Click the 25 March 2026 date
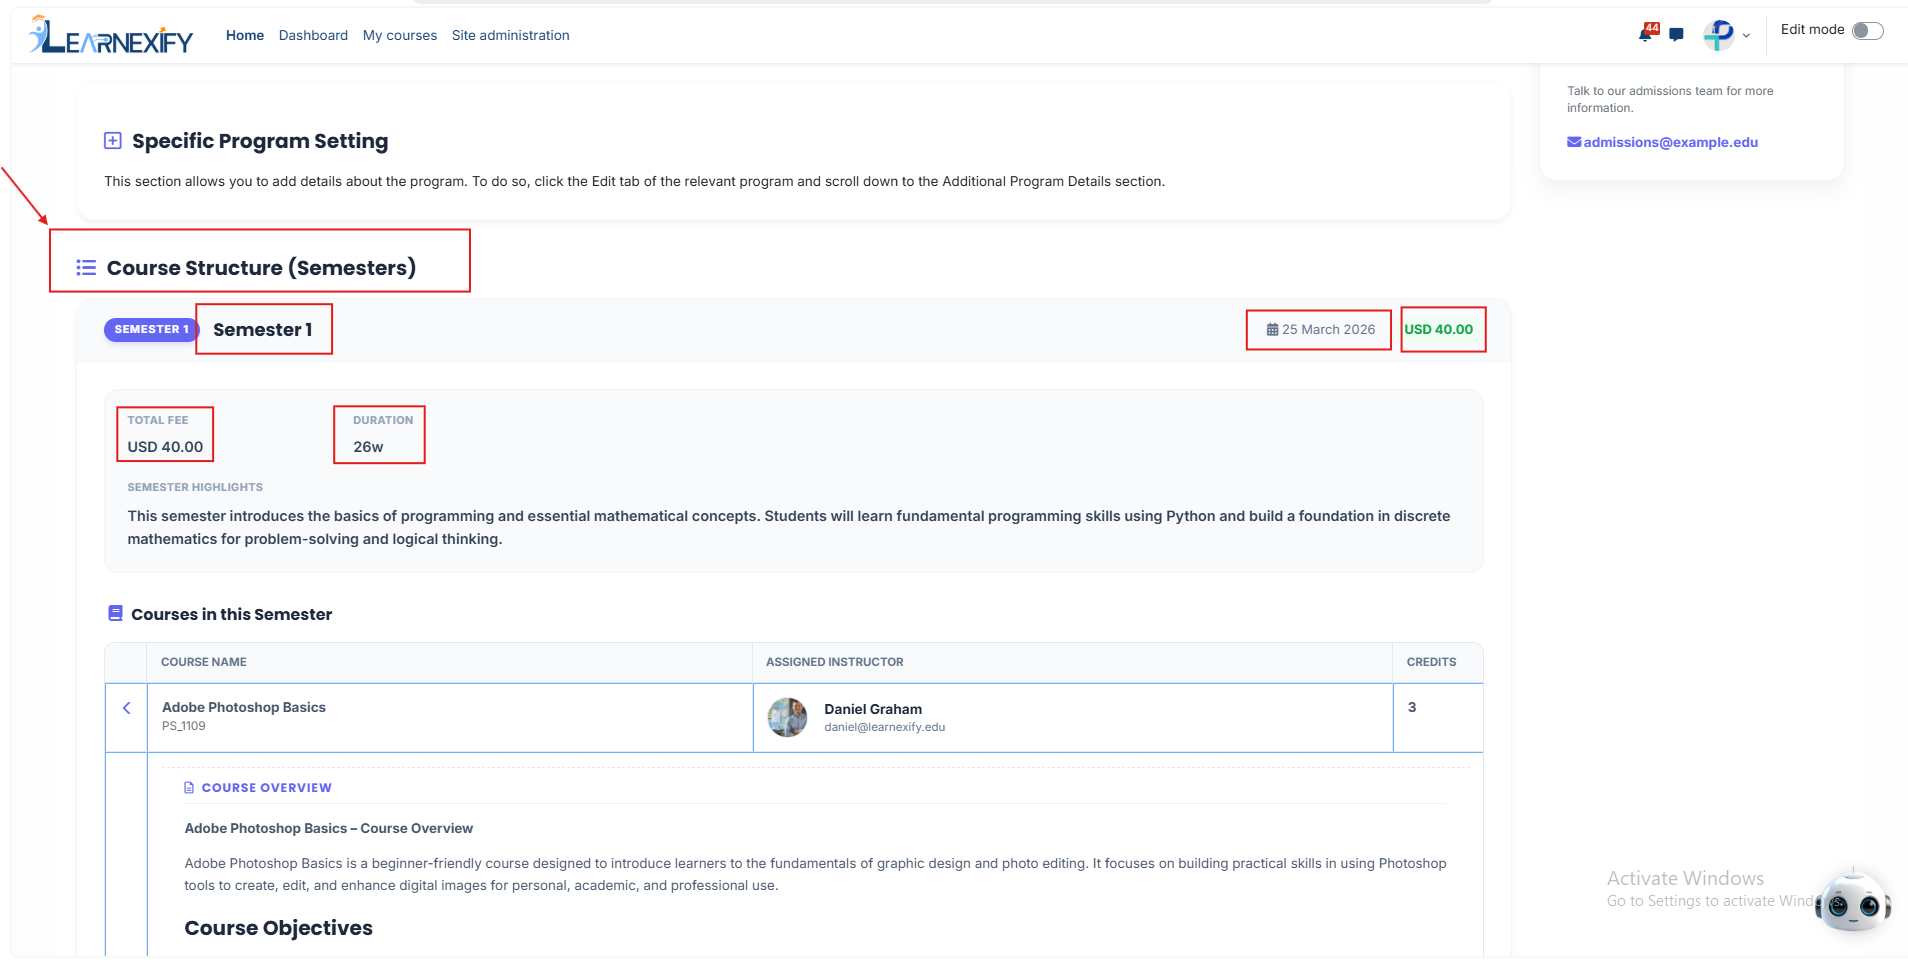The height and width of the screenshot is (960, 1908). coord(1329,329)
